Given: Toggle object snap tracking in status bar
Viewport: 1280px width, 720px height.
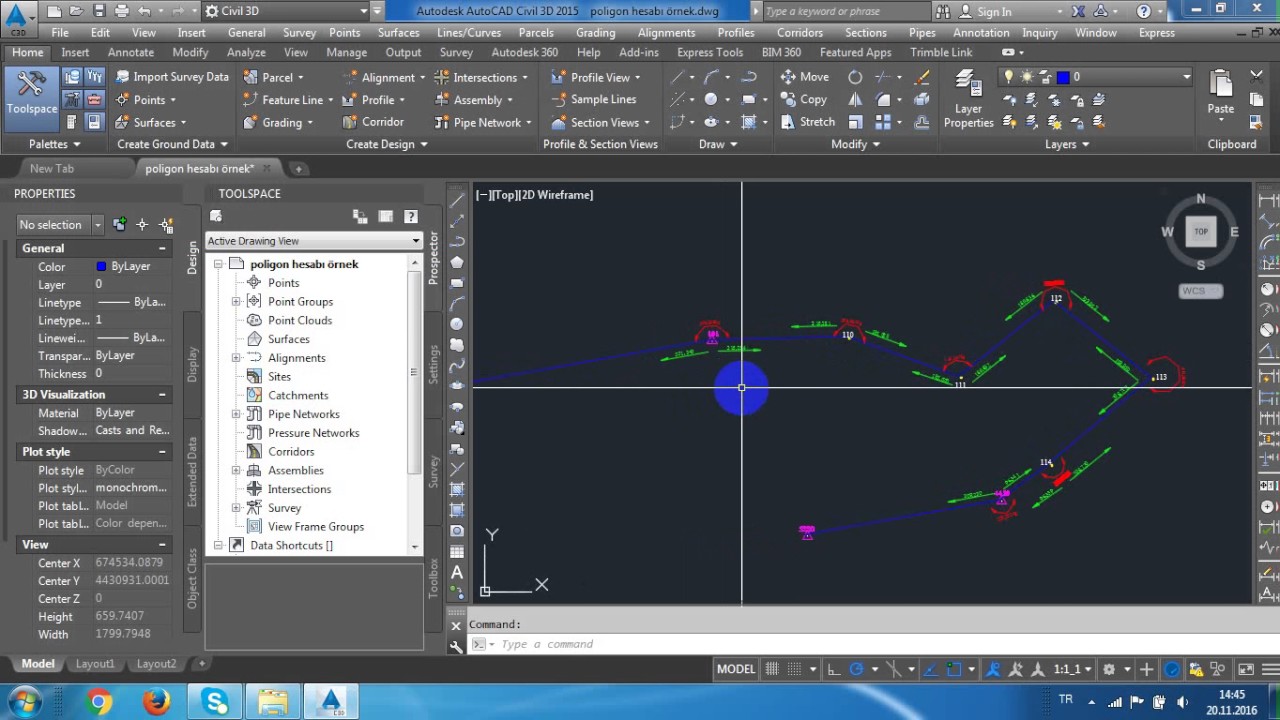Looking at the screenshot, I should click(x=933, y=669).
